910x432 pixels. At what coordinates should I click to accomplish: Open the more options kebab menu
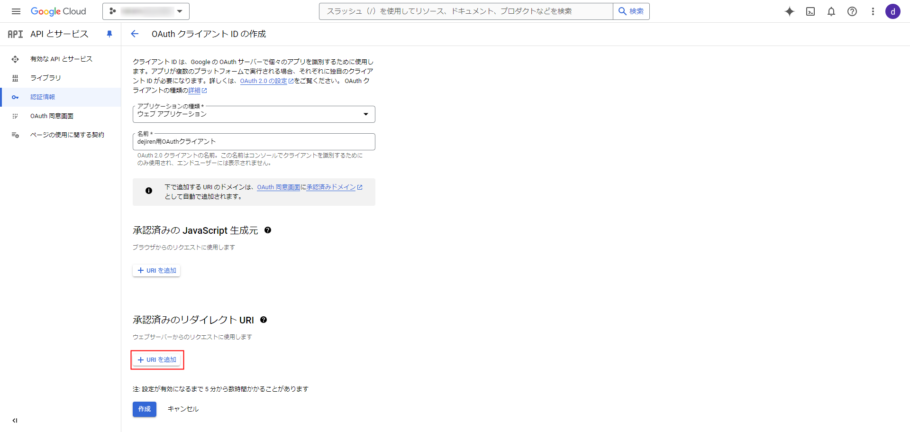point(871,11)
